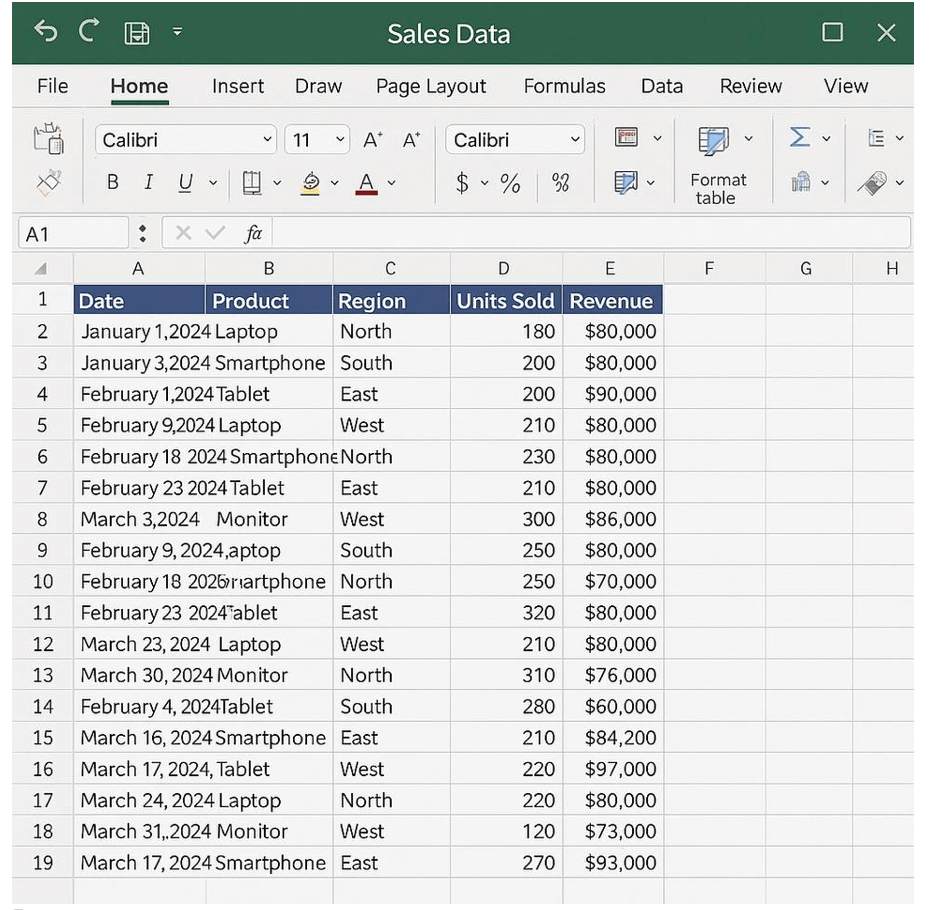Open the File menu
Image resolution: width=948 pixels, height=910 pixels.
tap(53, 86)
